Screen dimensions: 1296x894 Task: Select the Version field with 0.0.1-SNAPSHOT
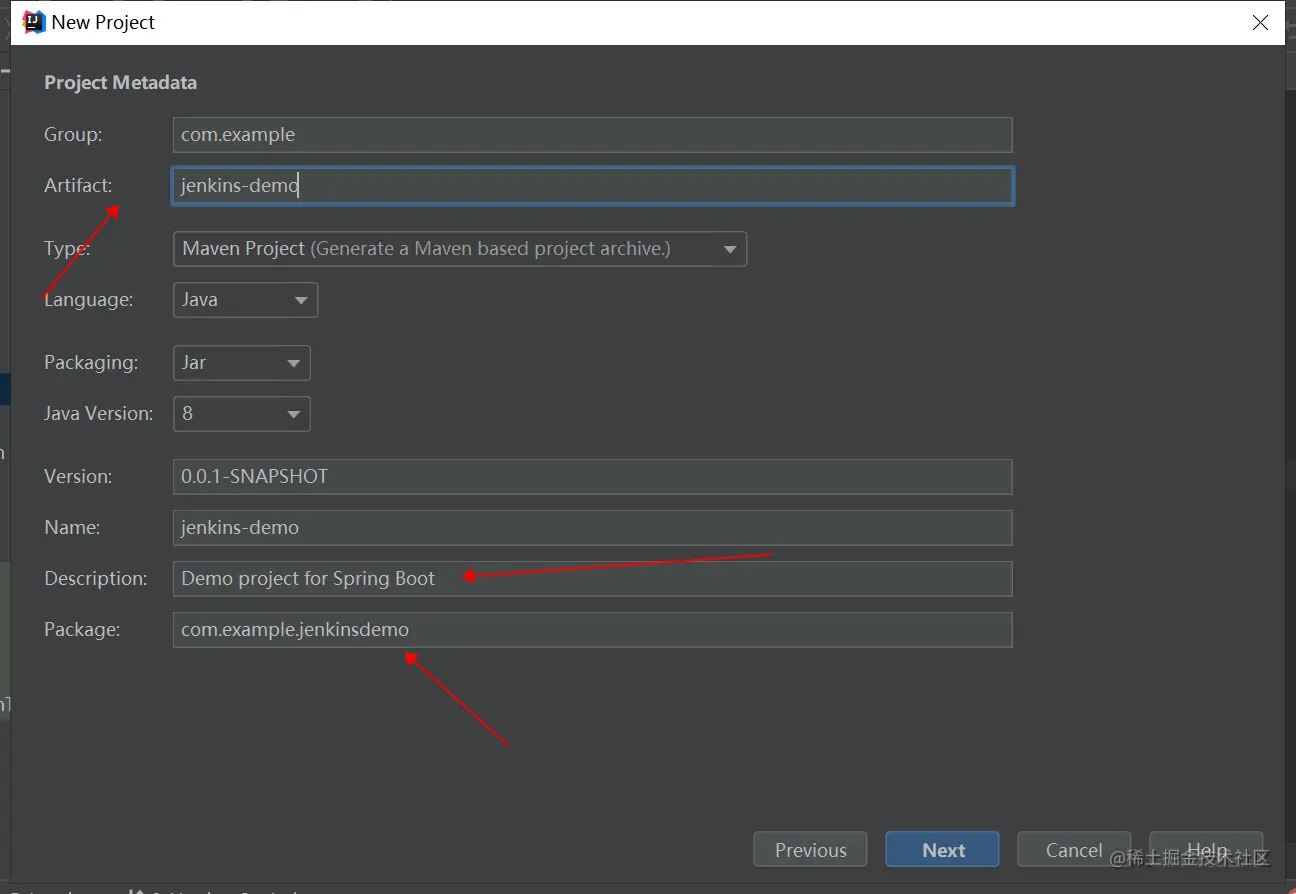592,477
